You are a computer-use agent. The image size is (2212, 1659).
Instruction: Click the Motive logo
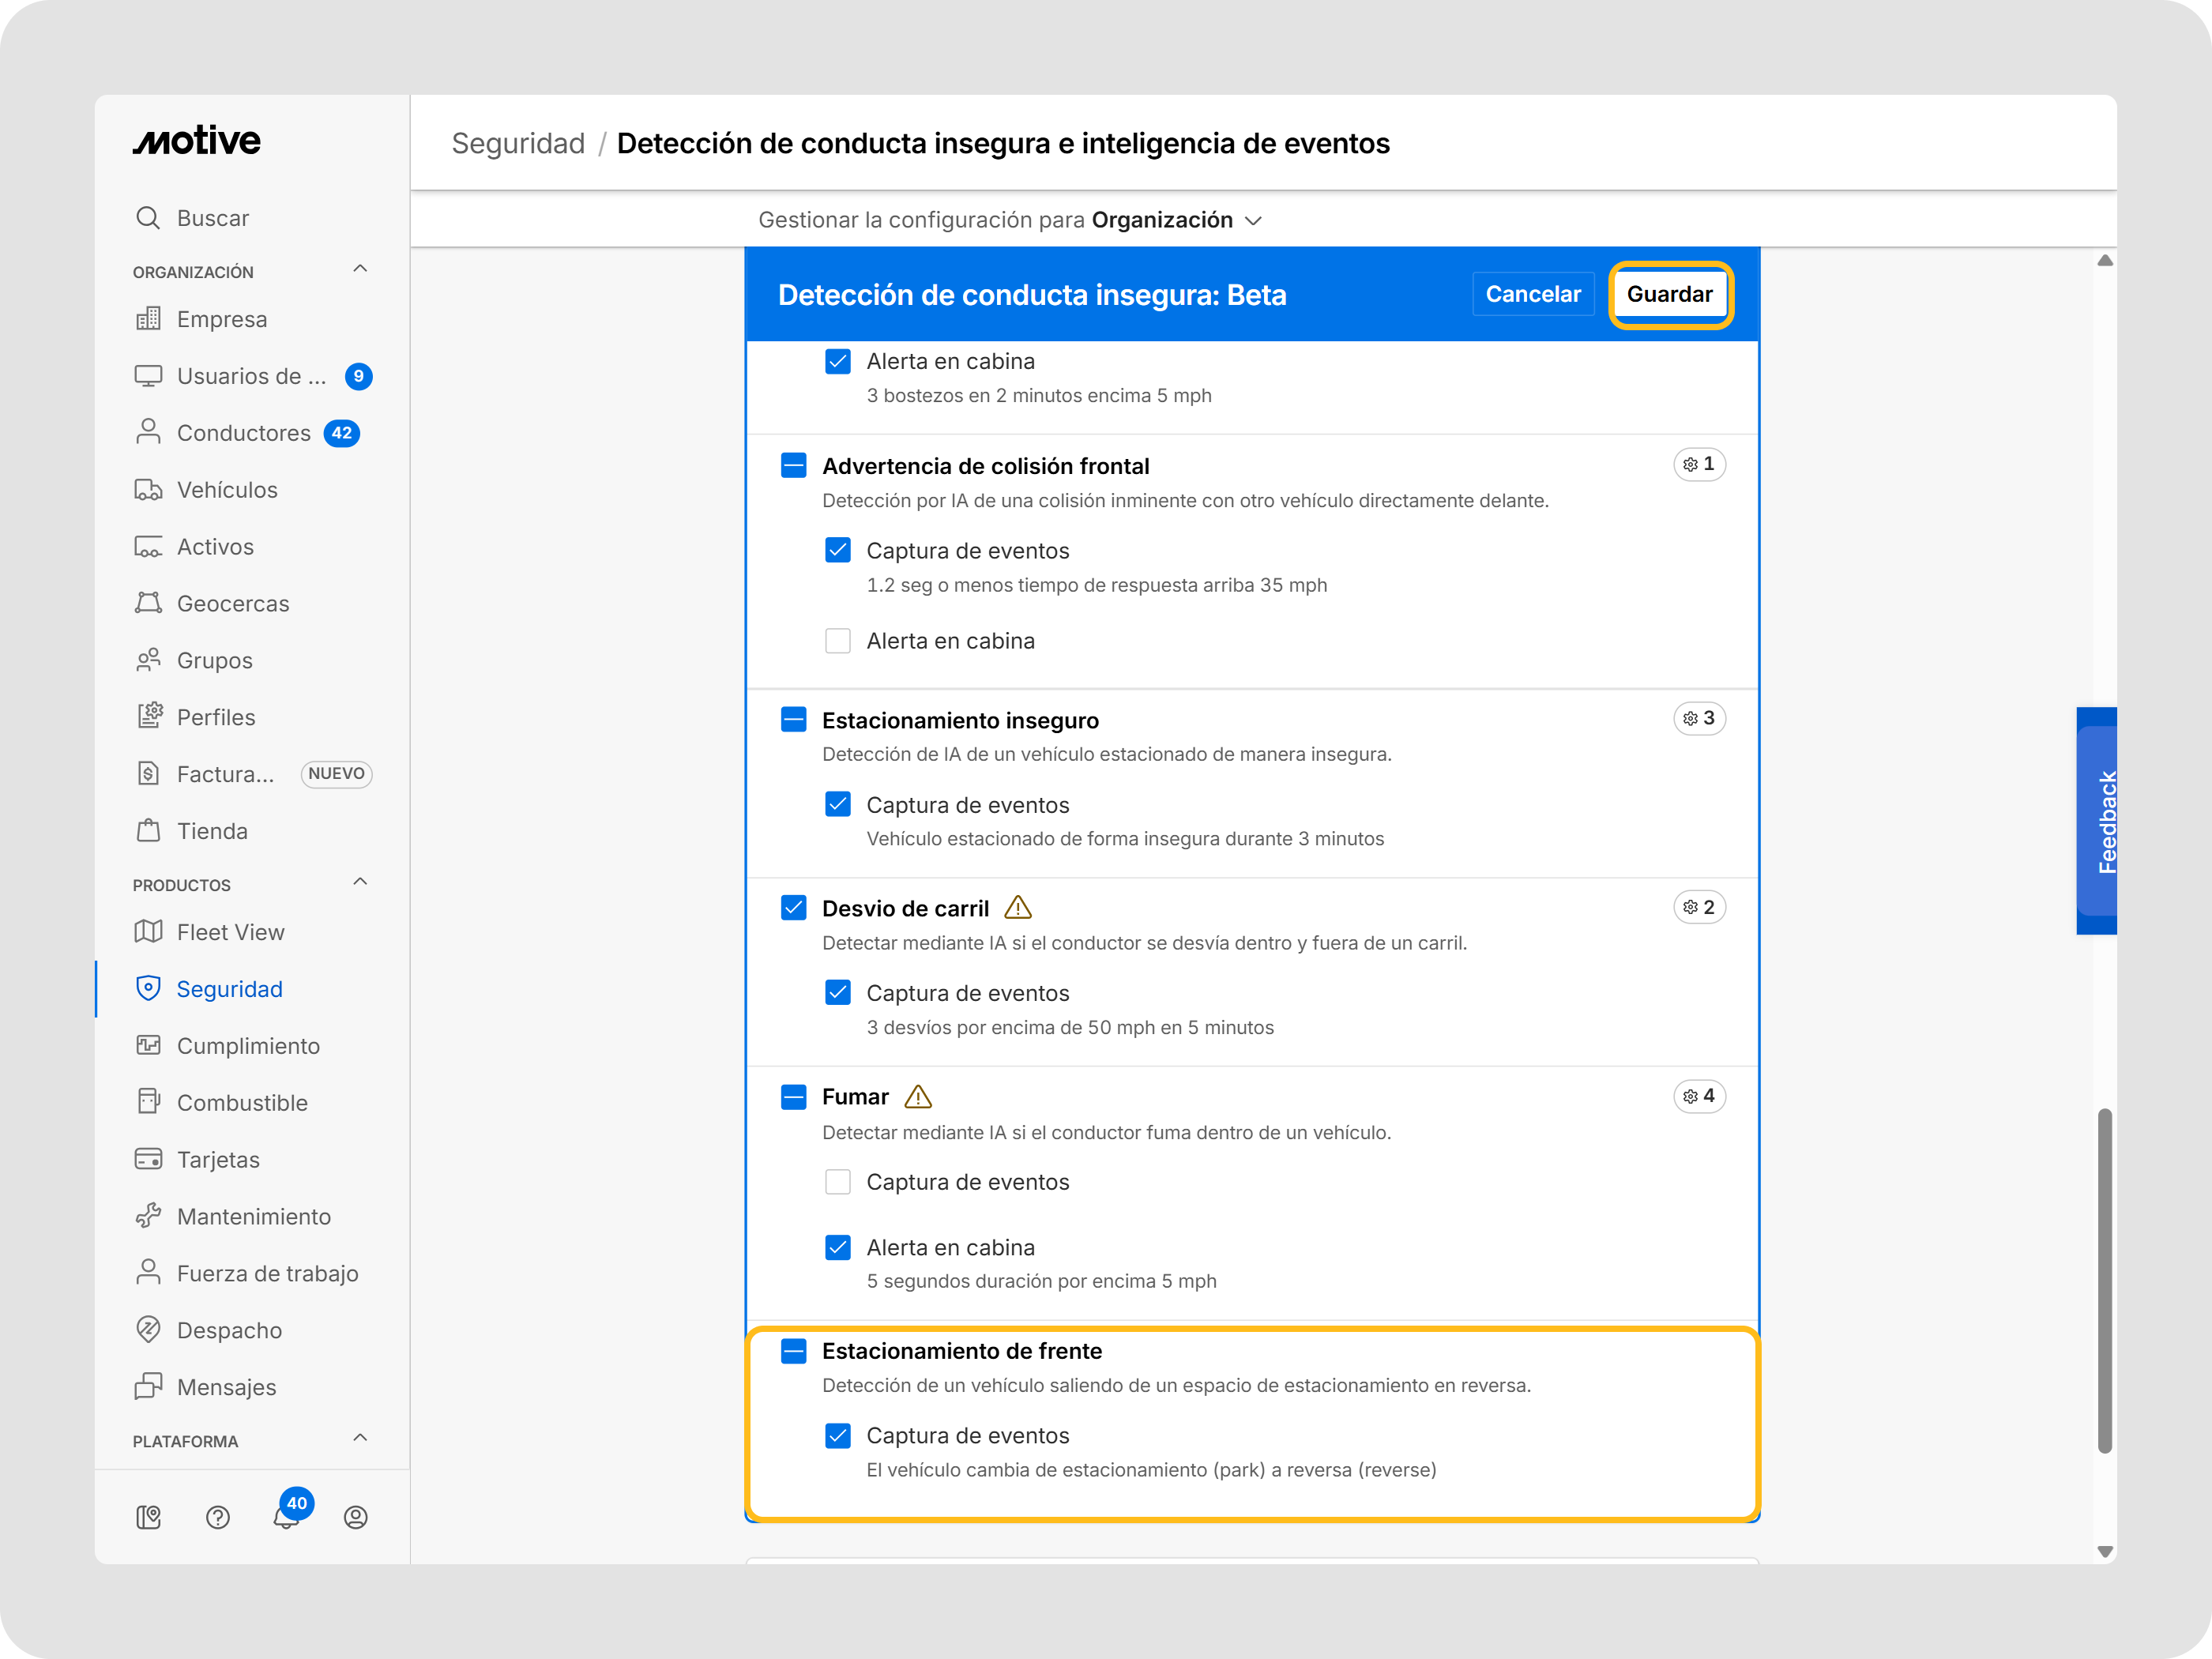tap(197, 141)
